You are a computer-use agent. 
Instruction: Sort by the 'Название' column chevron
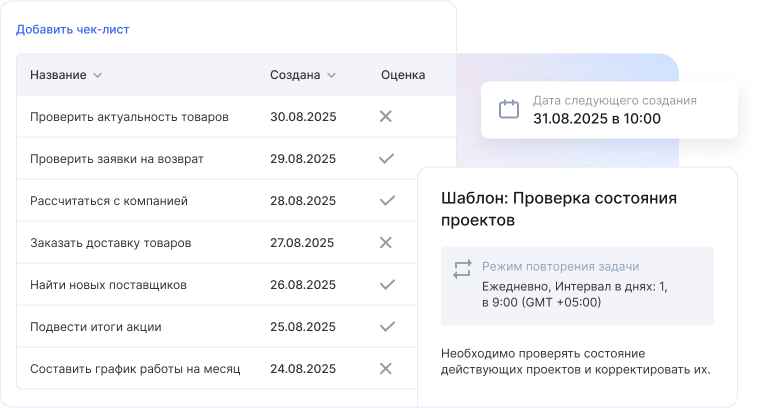coord(98,75)
